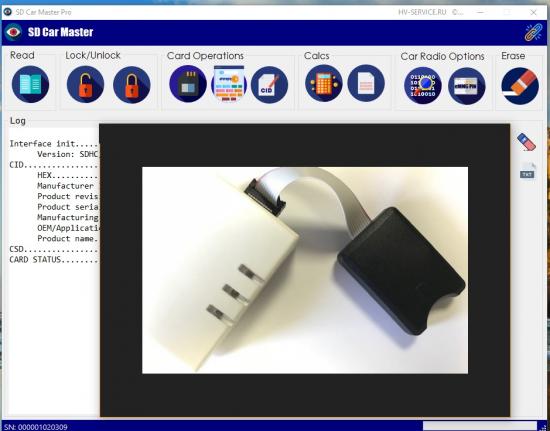Click the binary code magnifier icon
The image size is (550, 431).
click(423, 86)
